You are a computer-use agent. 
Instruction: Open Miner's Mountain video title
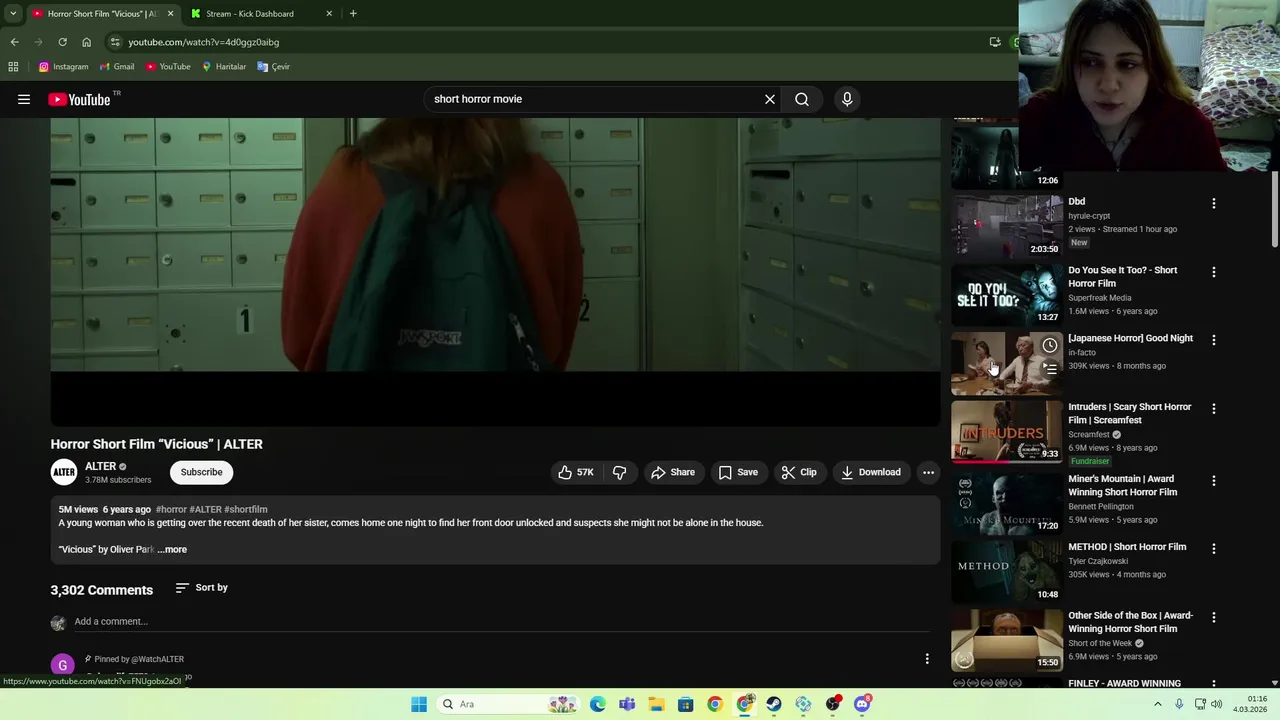1122,485
